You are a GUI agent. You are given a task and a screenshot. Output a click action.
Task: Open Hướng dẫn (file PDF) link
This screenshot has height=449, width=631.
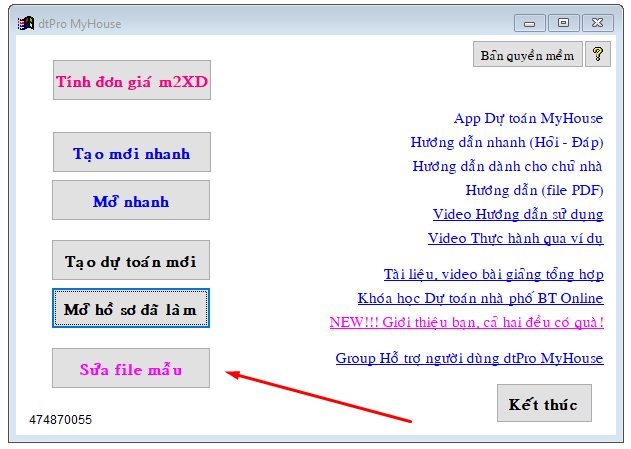click(x=534, y=190)
